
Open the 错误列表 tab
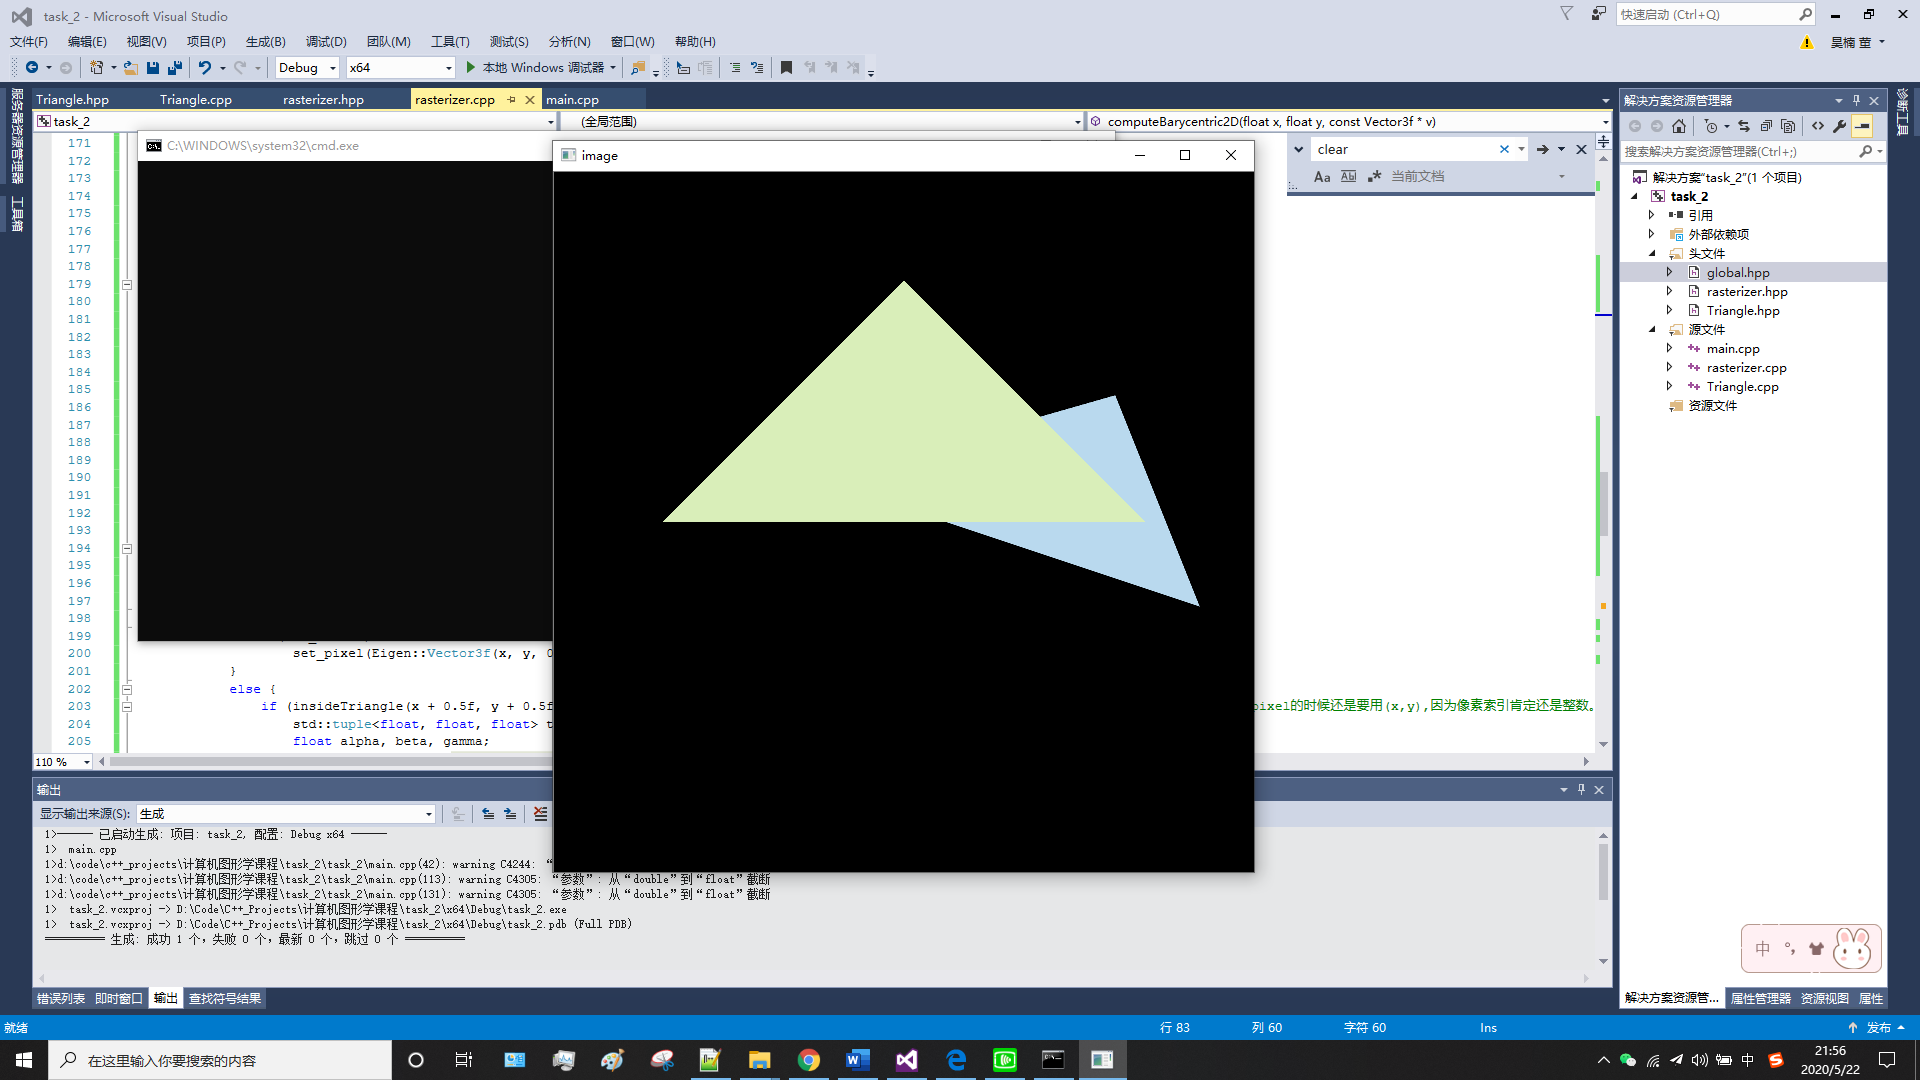point(61,998)
